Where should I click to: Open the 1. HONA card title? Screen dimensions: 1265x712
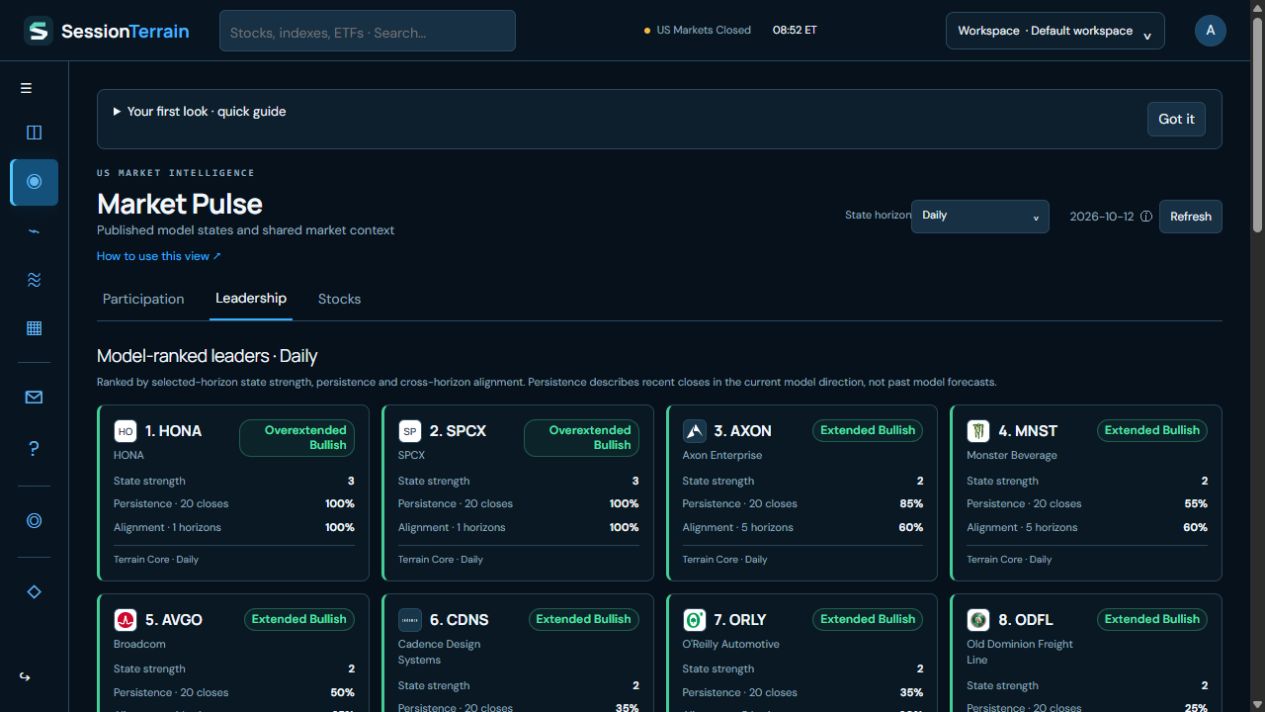point(173,431)
